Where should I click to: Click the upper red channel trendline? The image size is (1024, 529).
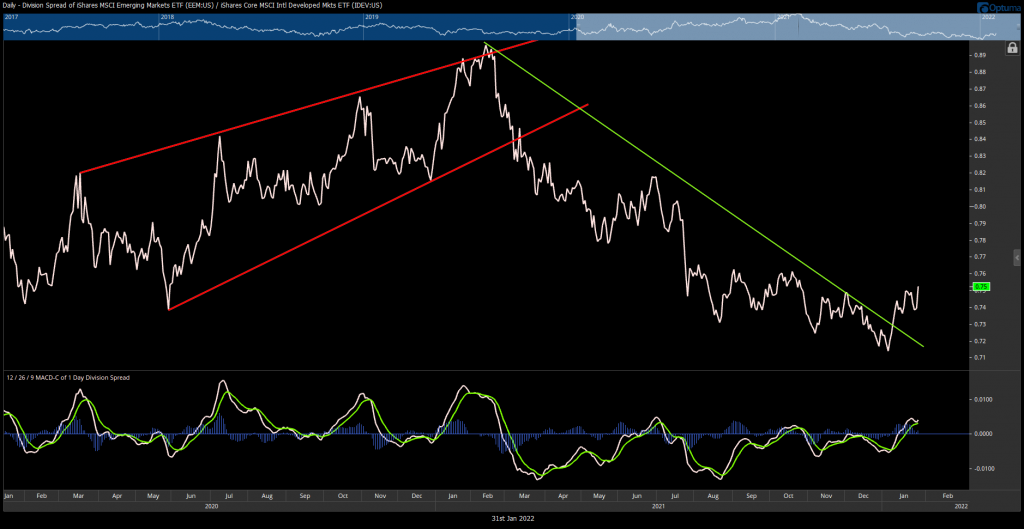point(307,107)
